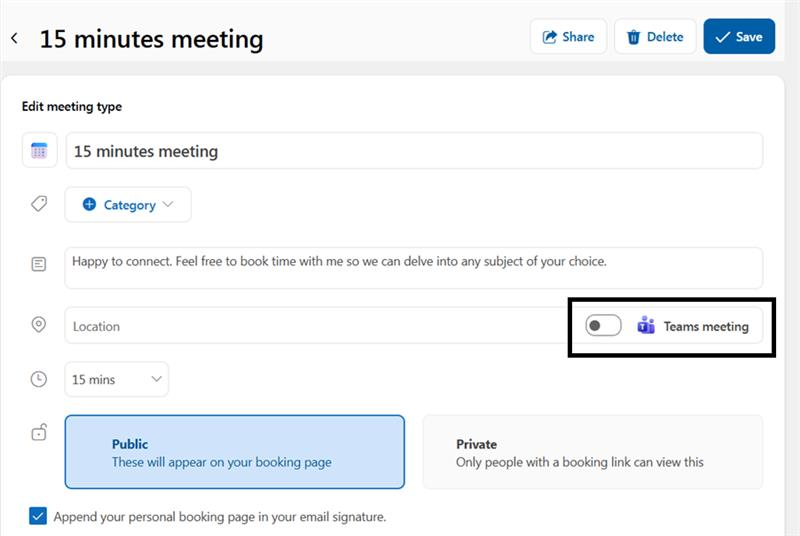Edit the 'Happy to connect' description box
The width and height of the screenshot is (800, 536).
[414, 268]
